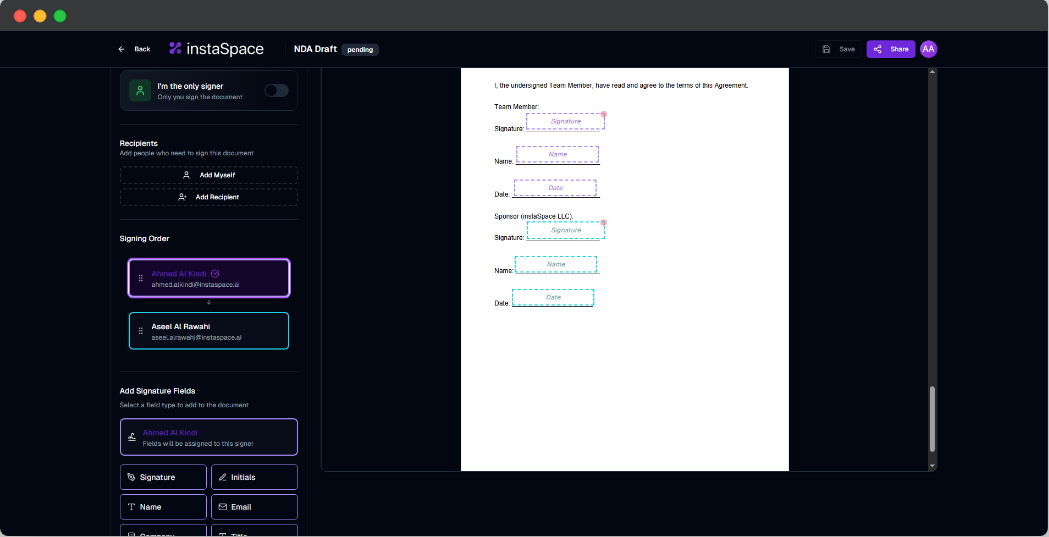Image resolution: width=1049 pixels, height=537 pixels.
Task: Click drag handle of Ahmed Al Kindi card
Action: point(140,278)
